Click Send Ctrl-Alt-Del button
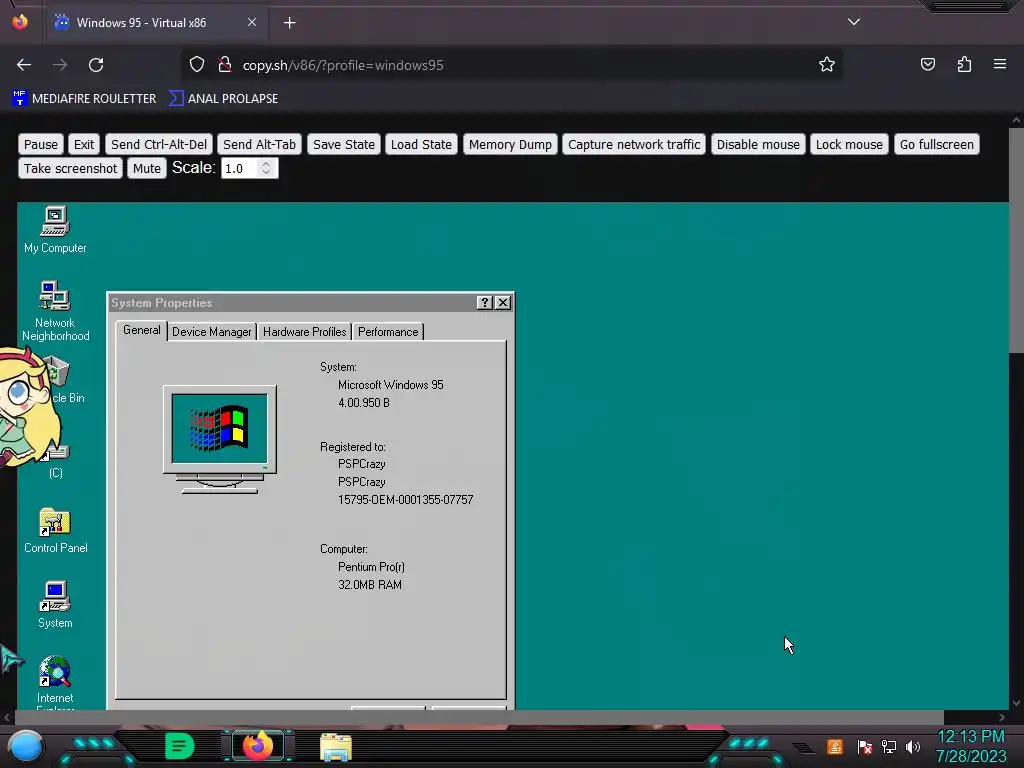1024x768 pixels. [159, 144]
